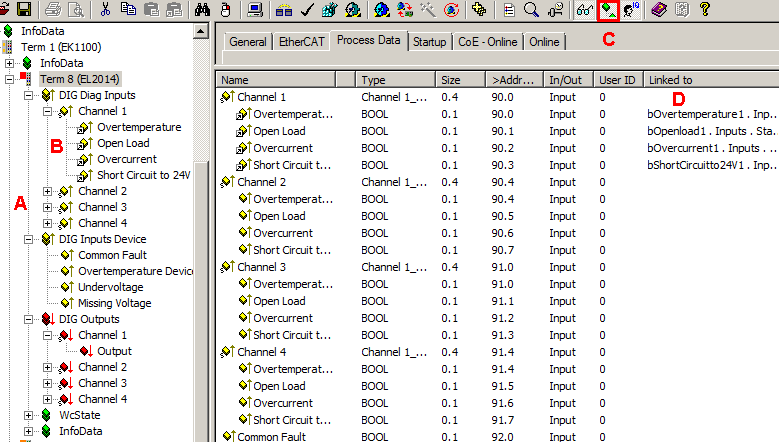Sort by the In/Out column header
This screenshot has width=779, height=442.
[x=569, y=79]
